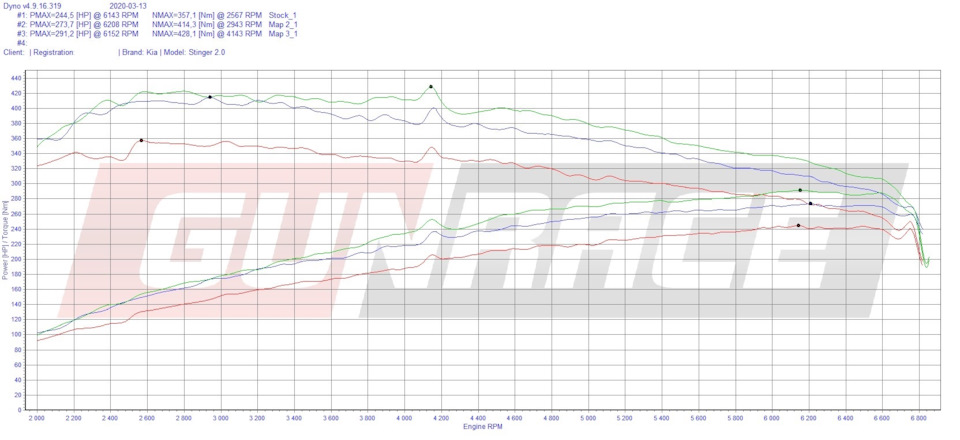This screenshot has height=440, width=960.
Task: Click the empty #4: run slot label
Action: (22, 43)
